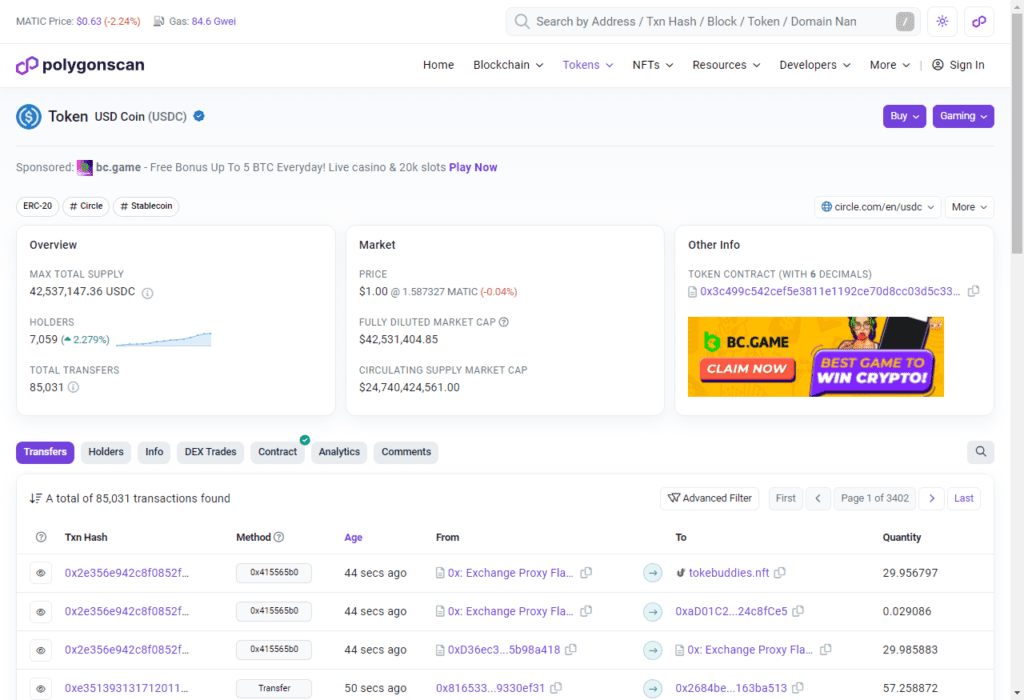1024x700 pixels.
Task: Copy the token contract address
Action: pyautogui.click(x=973, y=291)
